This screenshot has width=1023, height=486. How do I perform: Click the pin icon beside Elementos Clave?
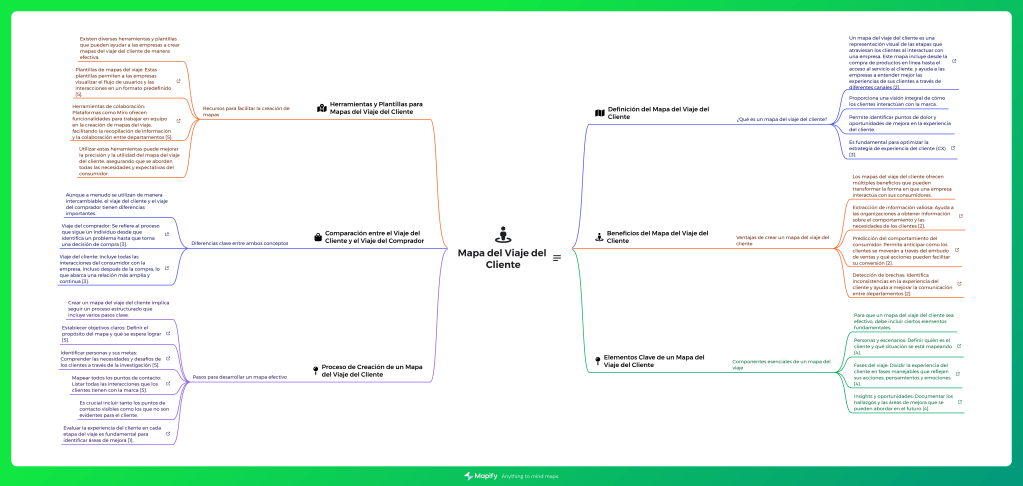click(x=599, y=360)
